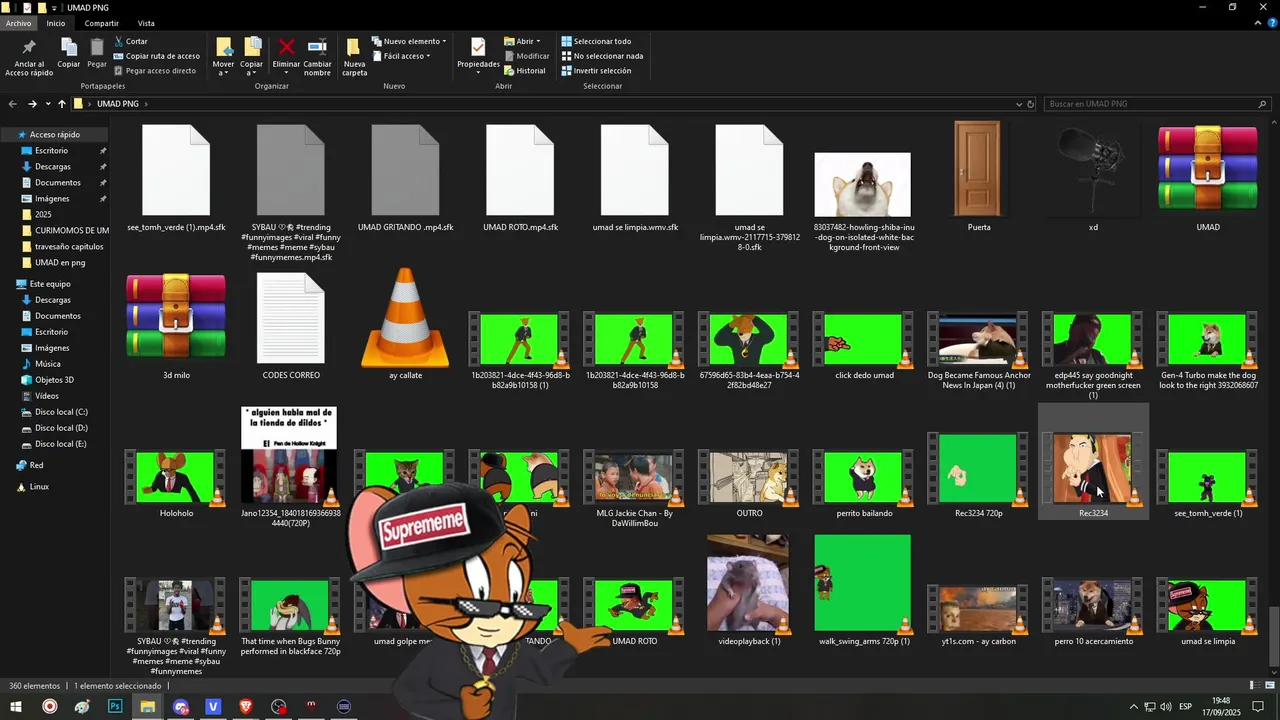This screenshot has width=1280, height=720.
Task: Open the Windows Start menu
Action: tap(16, 706)
